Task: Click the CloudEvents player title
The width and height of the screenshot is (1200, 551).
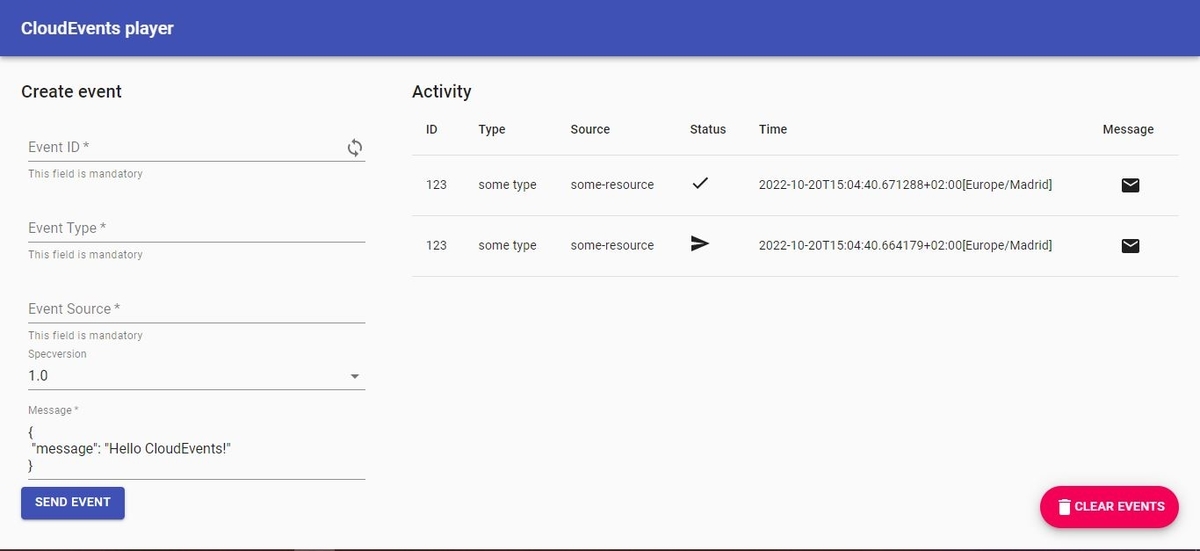Action: (x=97, y=28)
